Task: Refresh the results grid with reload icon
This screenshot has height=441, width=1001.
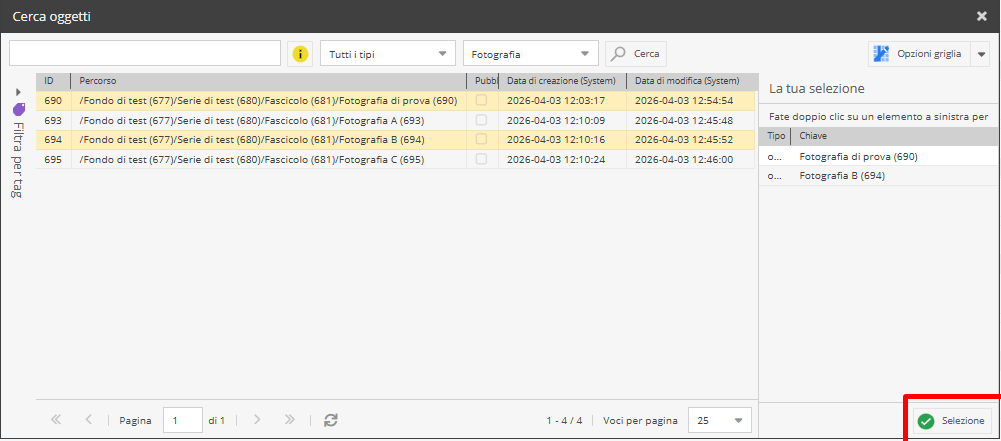Action: pos(331,421)
